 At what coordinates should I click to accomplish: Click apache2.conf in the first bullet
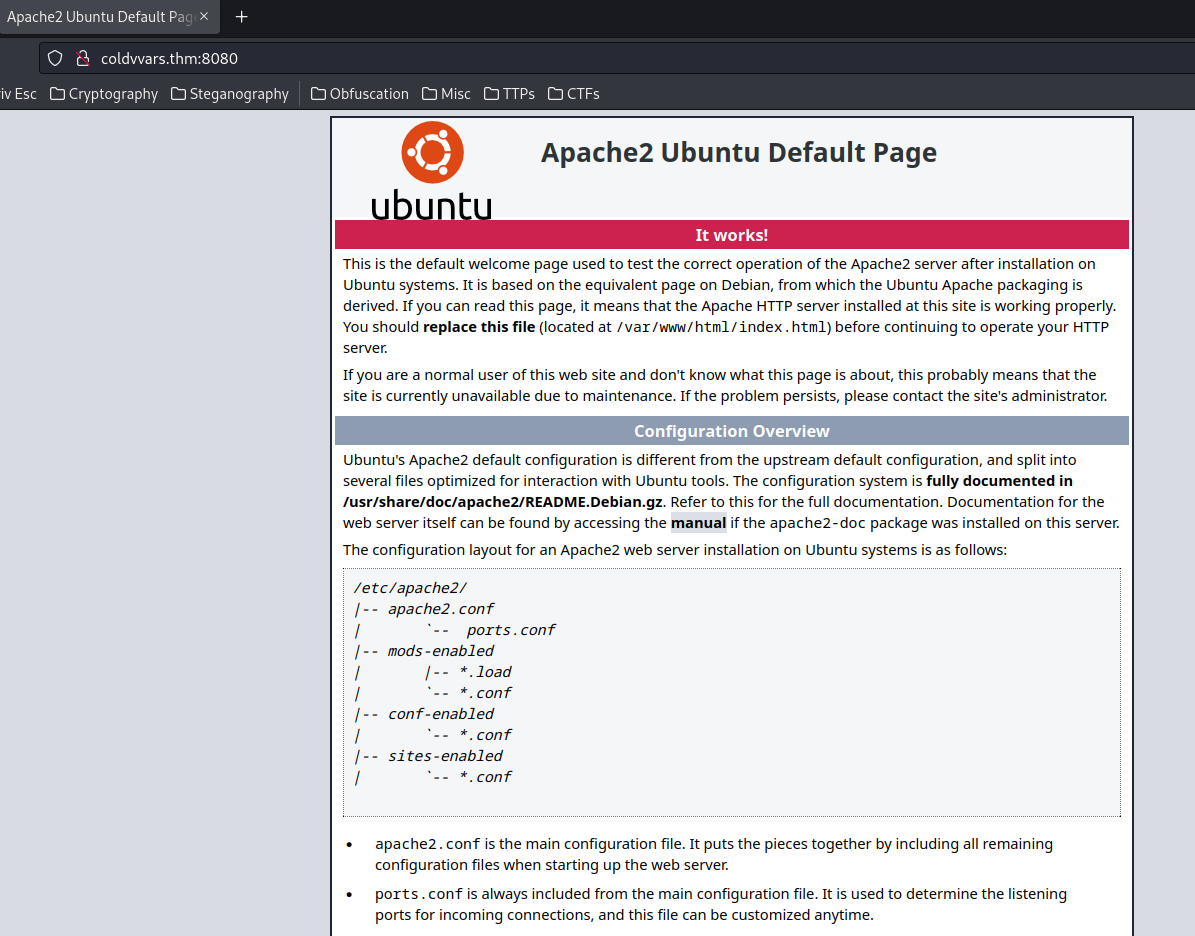(428, 844)
